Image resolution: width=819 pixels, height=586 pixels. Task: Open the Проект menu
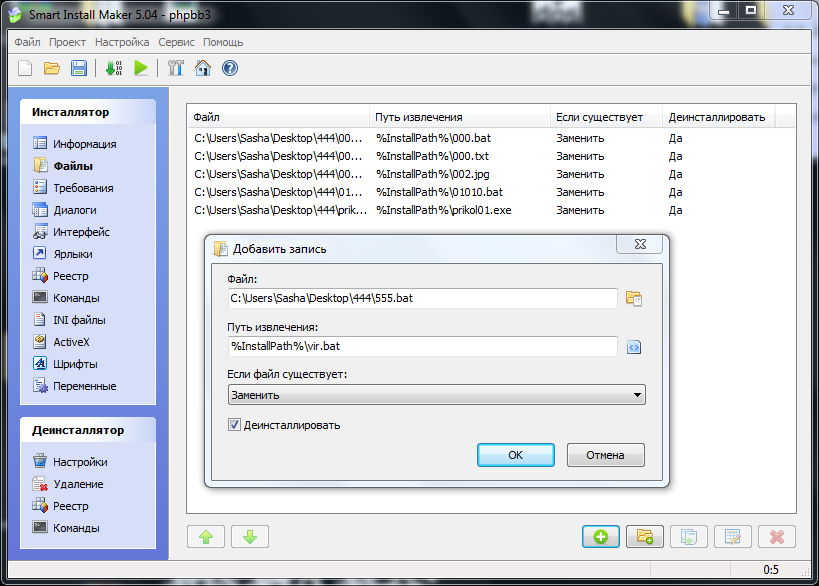click(67, 42)
